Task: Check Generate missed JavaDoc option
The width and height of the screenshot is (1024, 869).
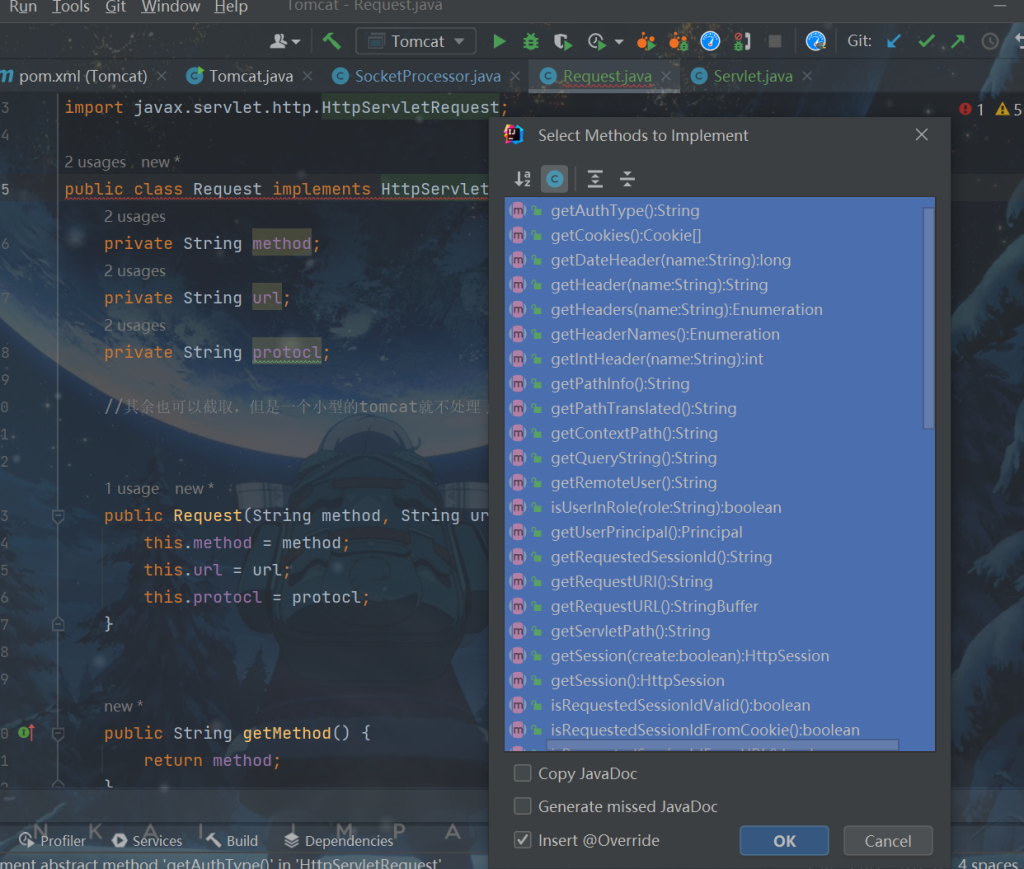Action: point(522,806)
